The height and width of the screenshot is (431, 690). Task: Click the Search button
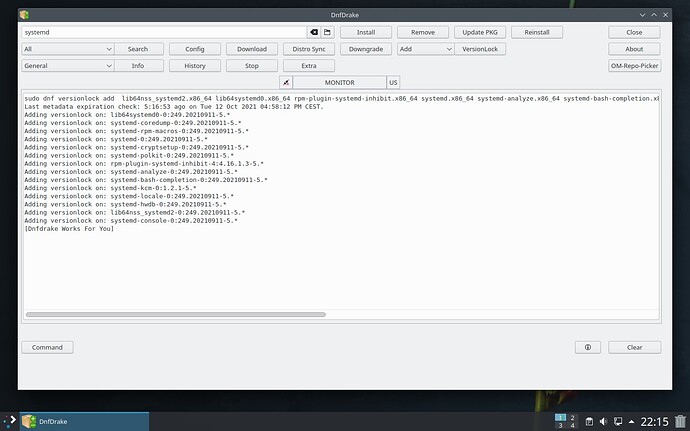pos(138,49)
